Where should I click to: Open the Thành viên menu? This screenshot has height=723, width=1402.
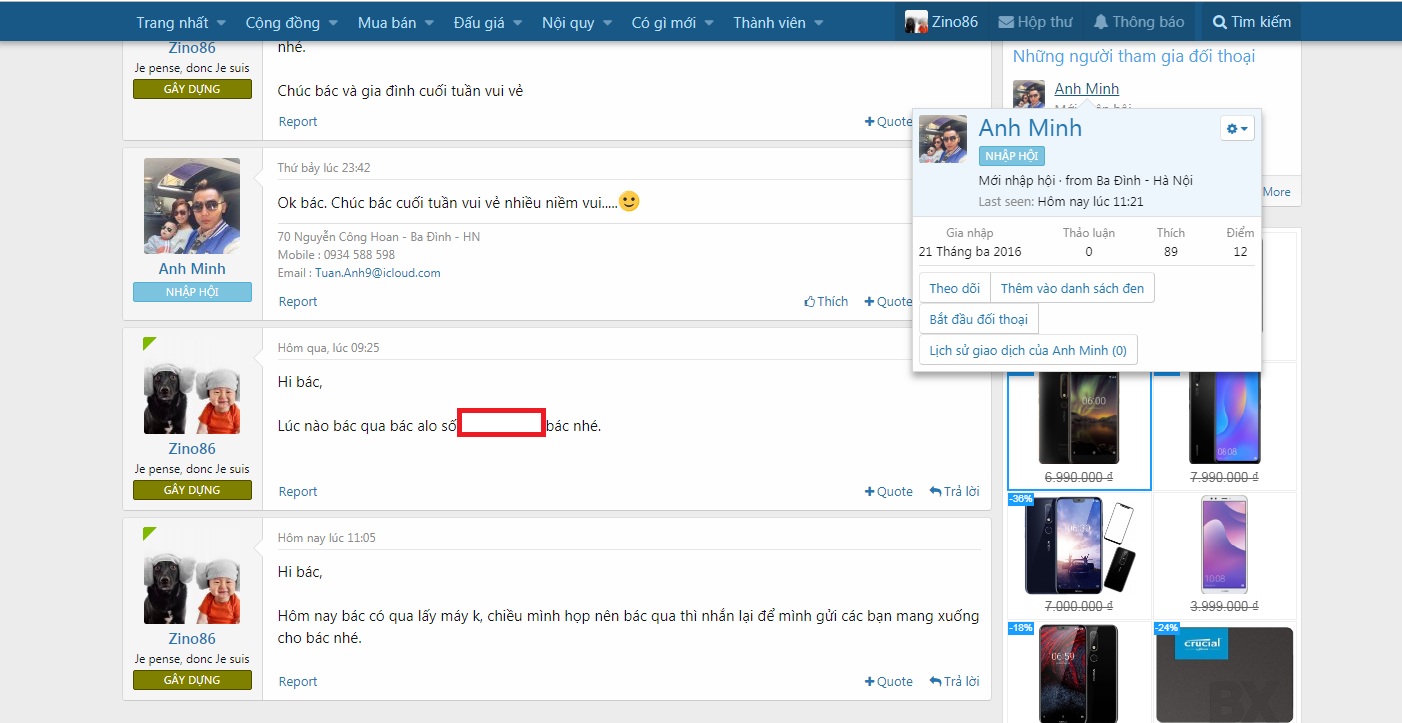click(x=777, y=22)
